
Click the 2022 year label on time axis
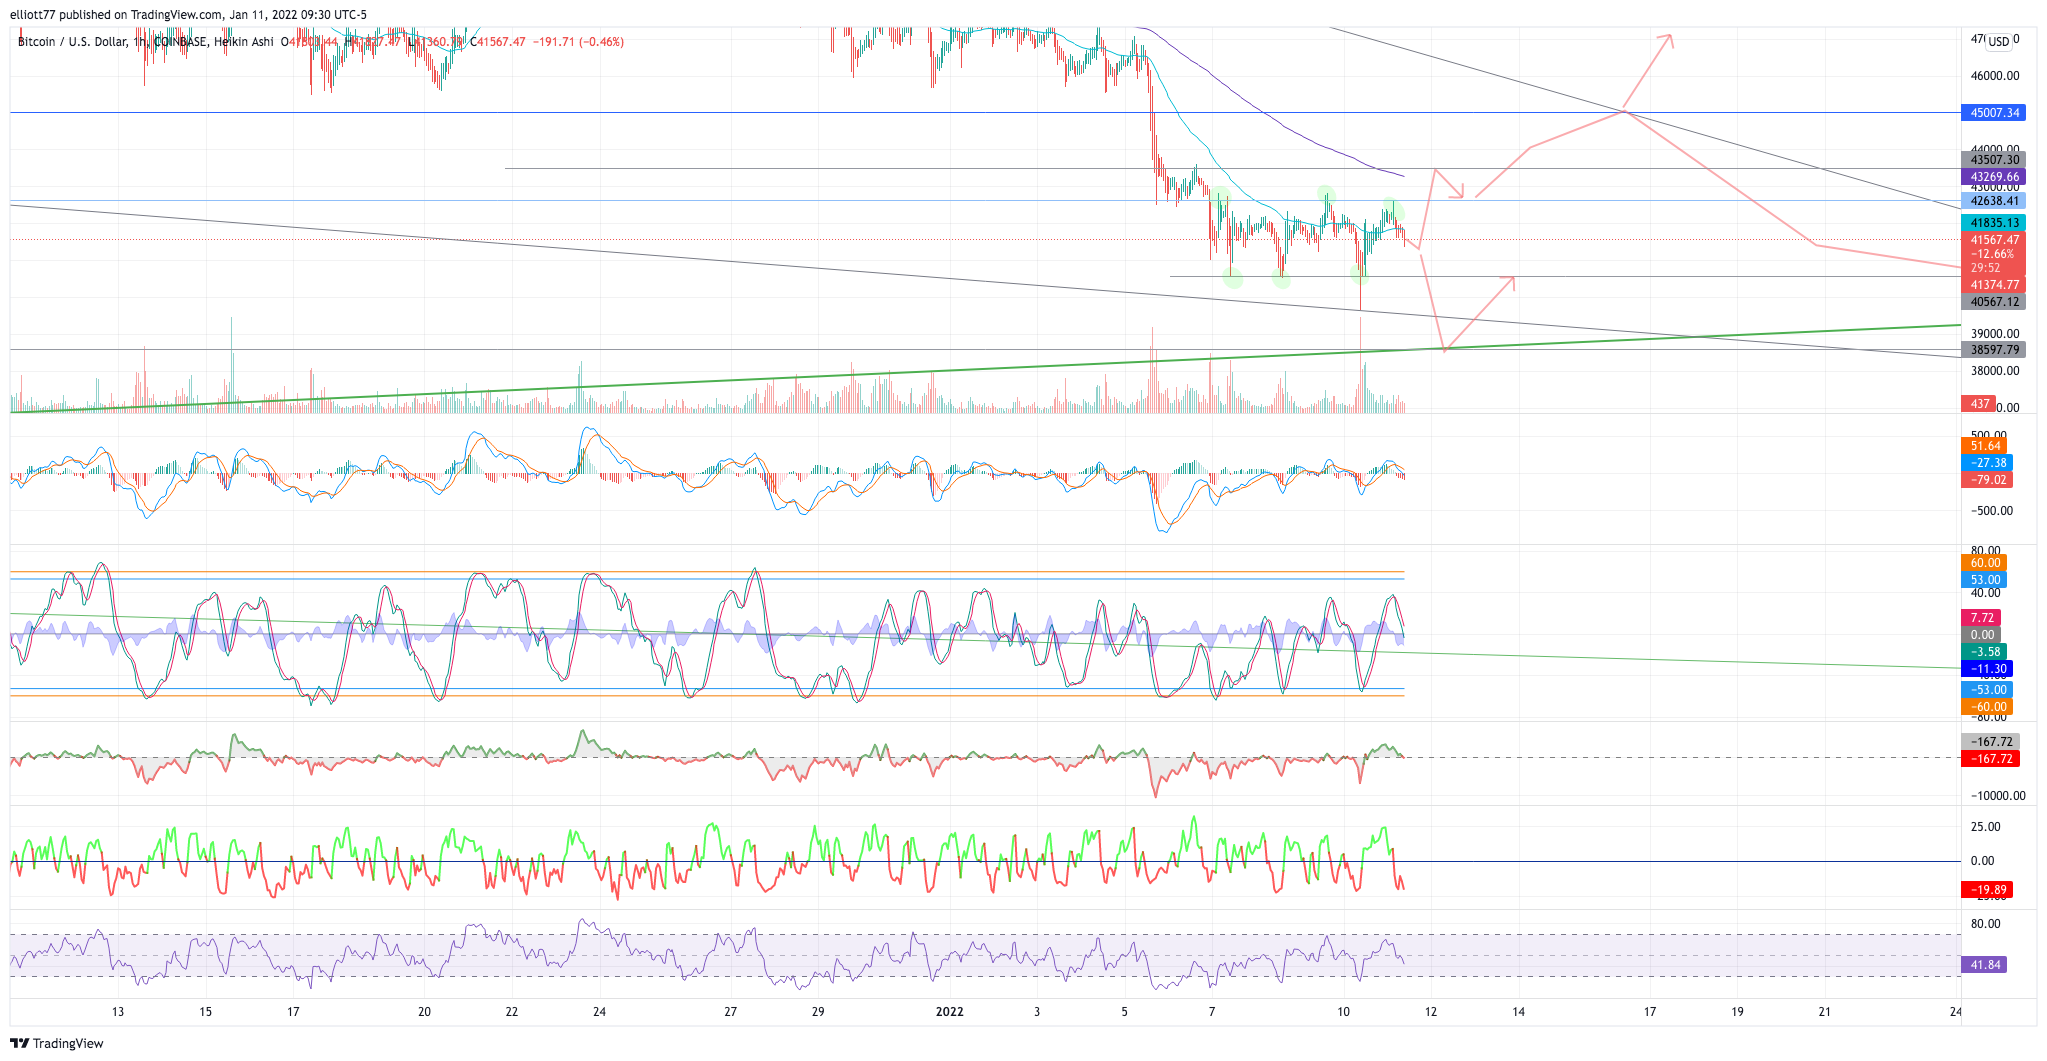(x=949, y=1012)
